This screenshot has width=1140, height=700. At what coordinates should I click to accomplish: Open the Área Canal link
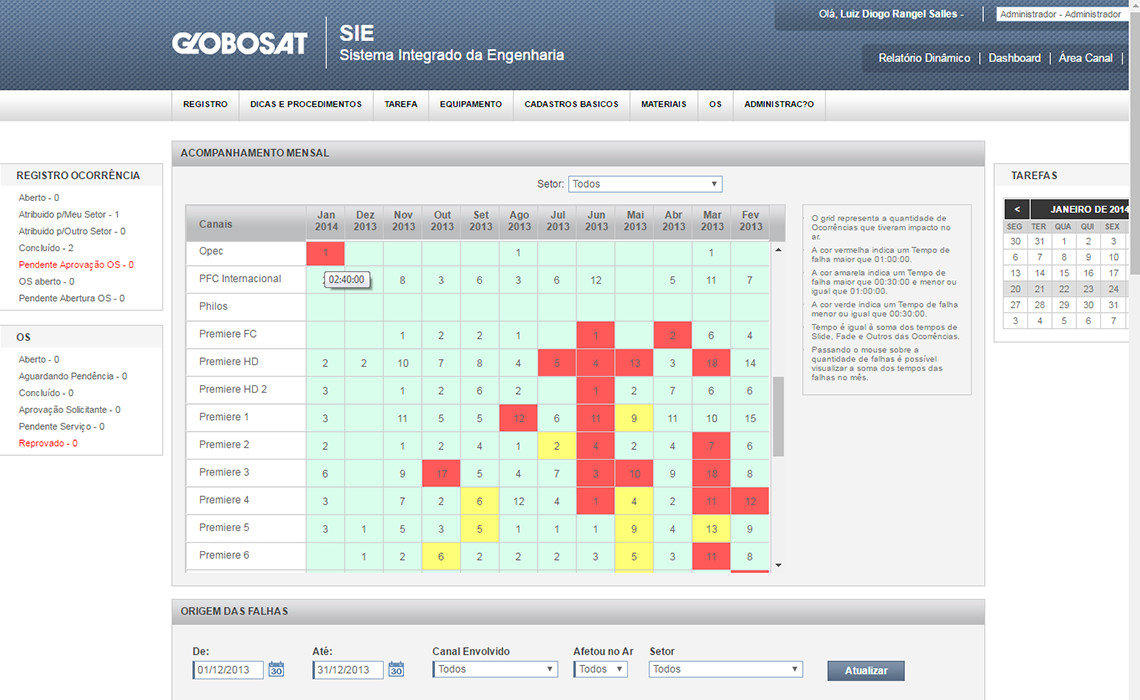pos(1085,58)
